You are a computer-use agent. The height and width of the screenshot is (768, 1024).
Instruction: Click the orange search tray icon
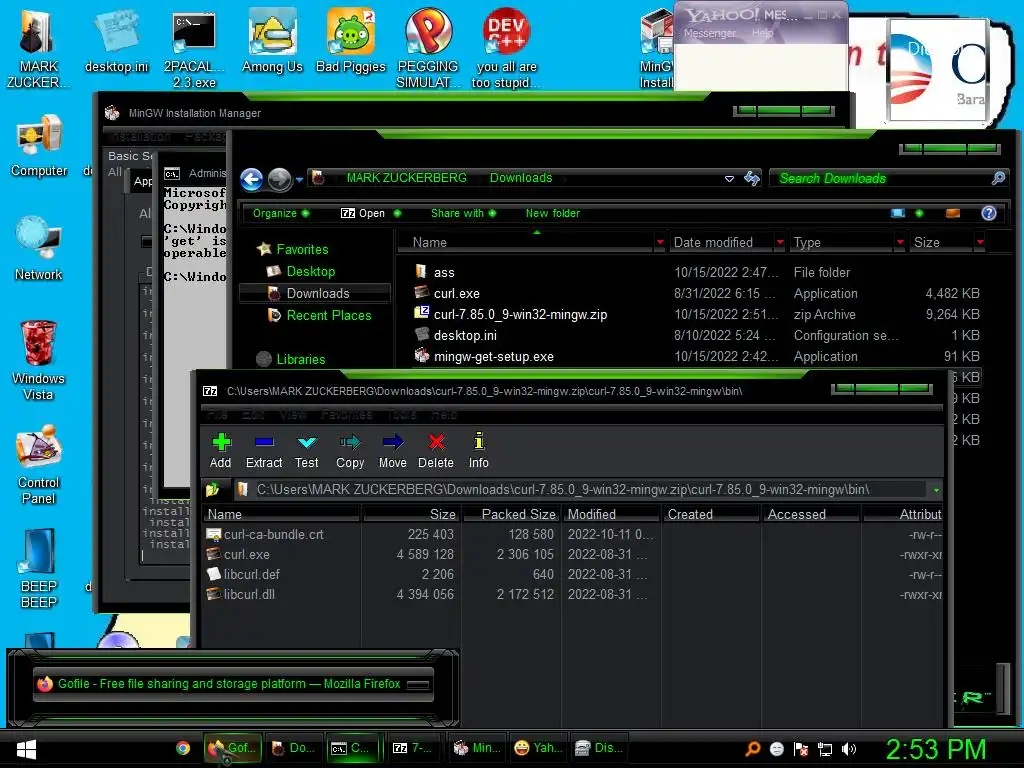(x=753, y=749)
